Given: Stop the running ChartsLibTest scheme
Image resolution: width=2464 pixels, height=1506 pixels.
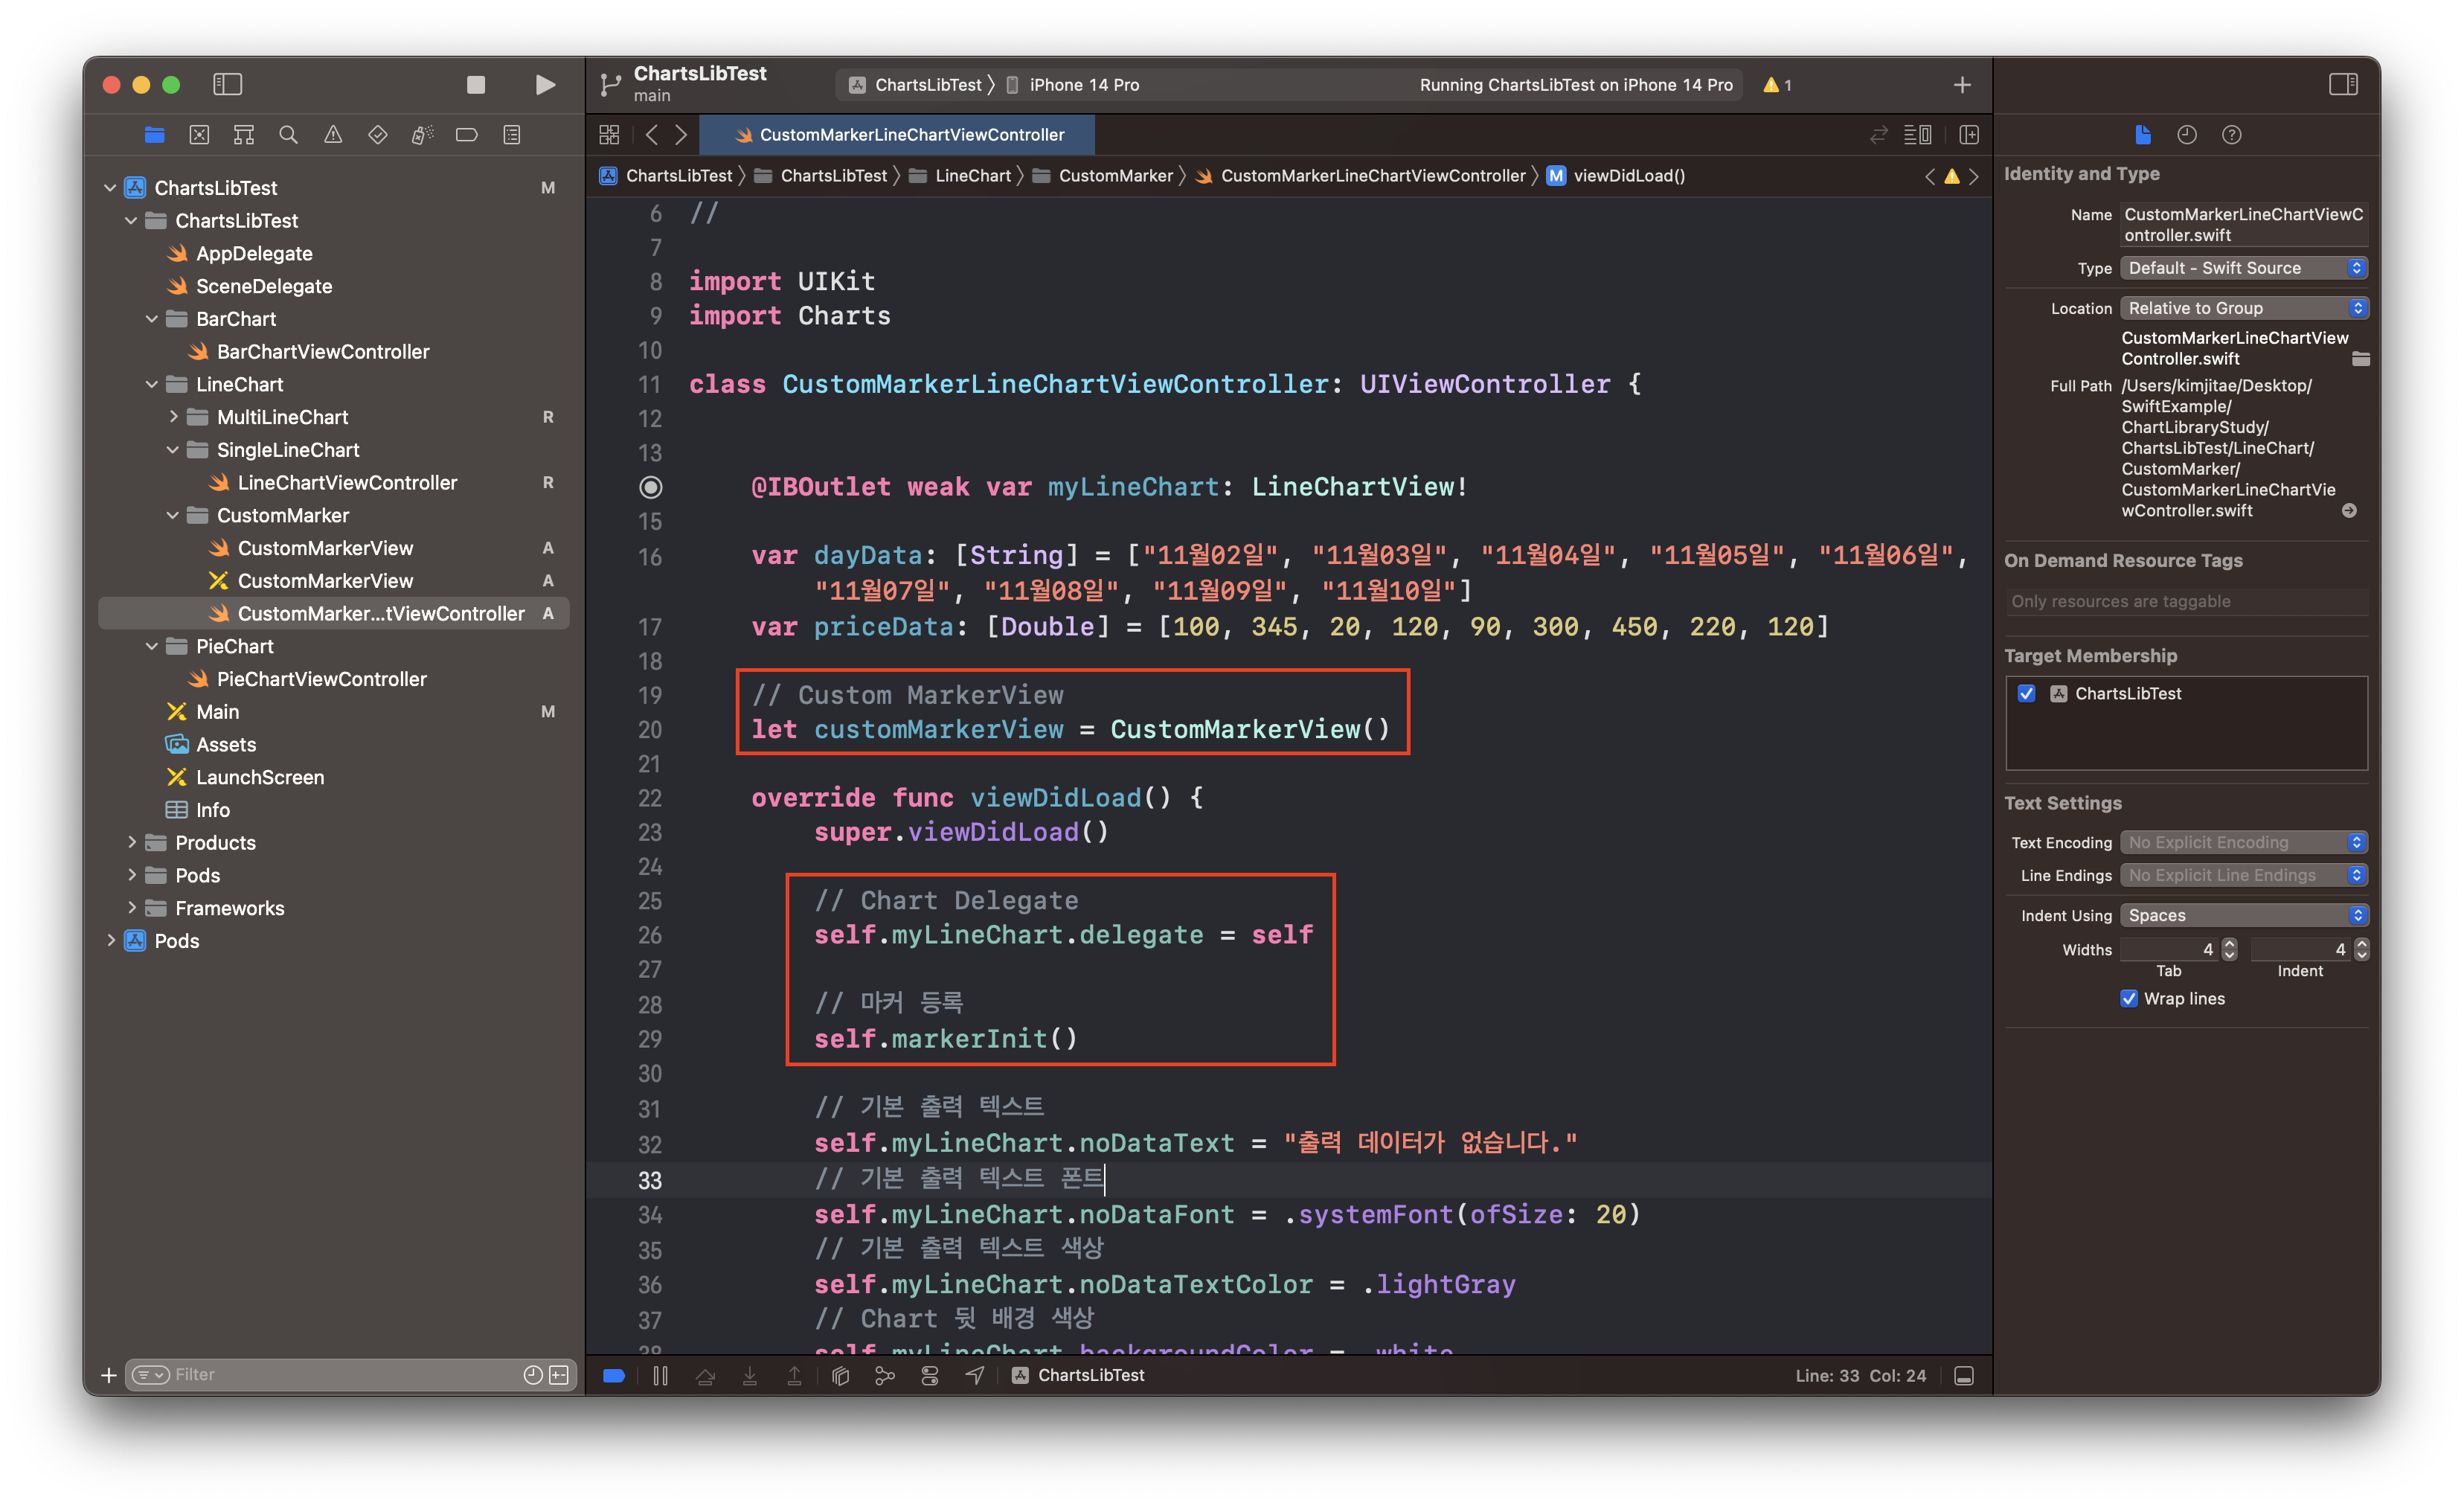Looking at the screenshot, I should tap(476, 85).
